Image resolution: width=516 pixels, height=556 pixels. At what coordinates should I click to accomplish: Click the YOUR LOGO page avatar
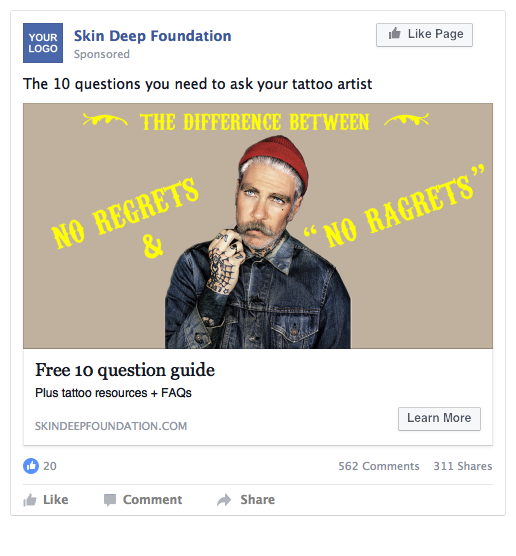(43, 43)
